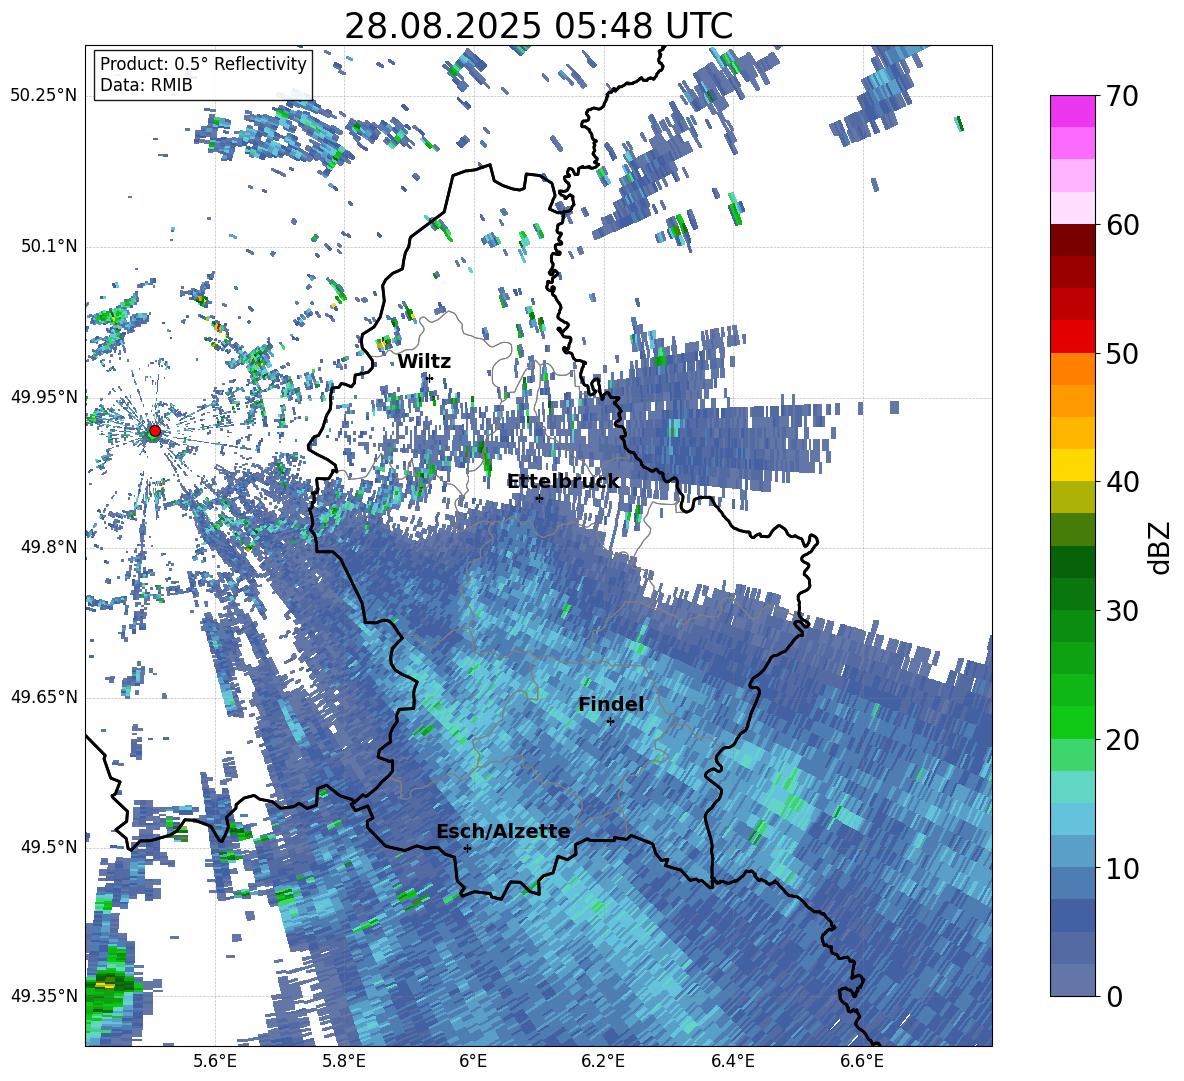Click the Wiltz city label
Viewport: 1184px width, 1081px height.
[424, 362]
